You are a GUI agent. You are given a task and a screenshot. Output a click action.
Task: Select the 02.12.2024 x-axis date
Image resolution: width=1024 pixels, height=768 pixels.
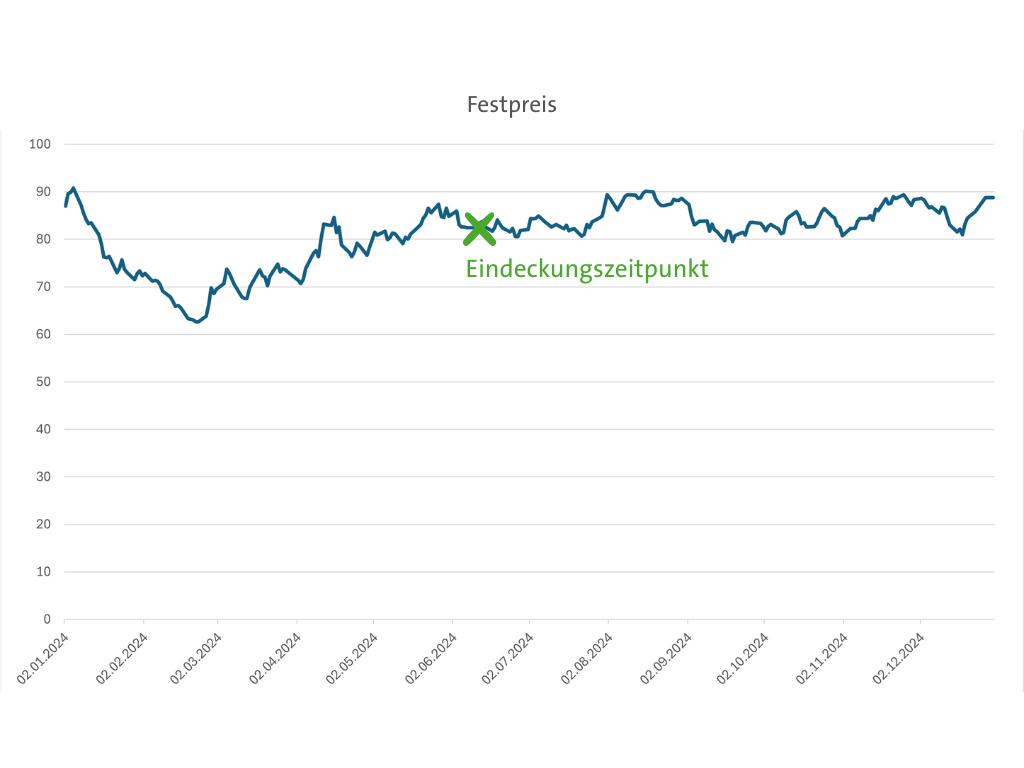[x=899, y=656]
